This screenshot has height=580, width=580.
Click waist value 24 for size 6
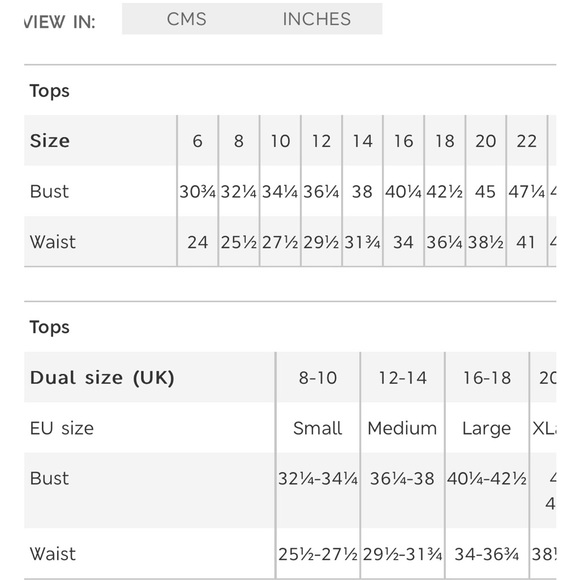click(198, 242)
